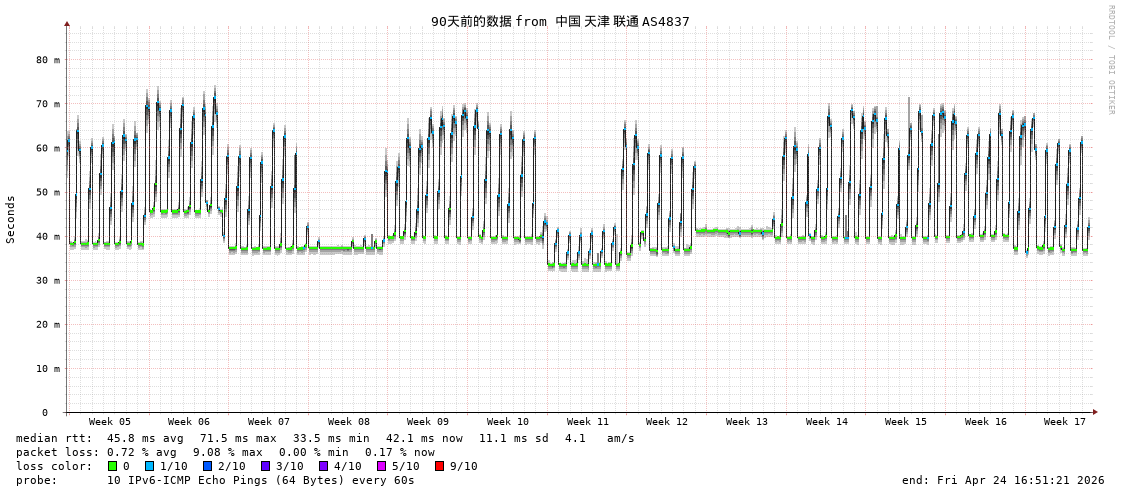Click the green 0 loss color swatch
Viewport: 1121px width, 494px height.
(x=113, y=466)
